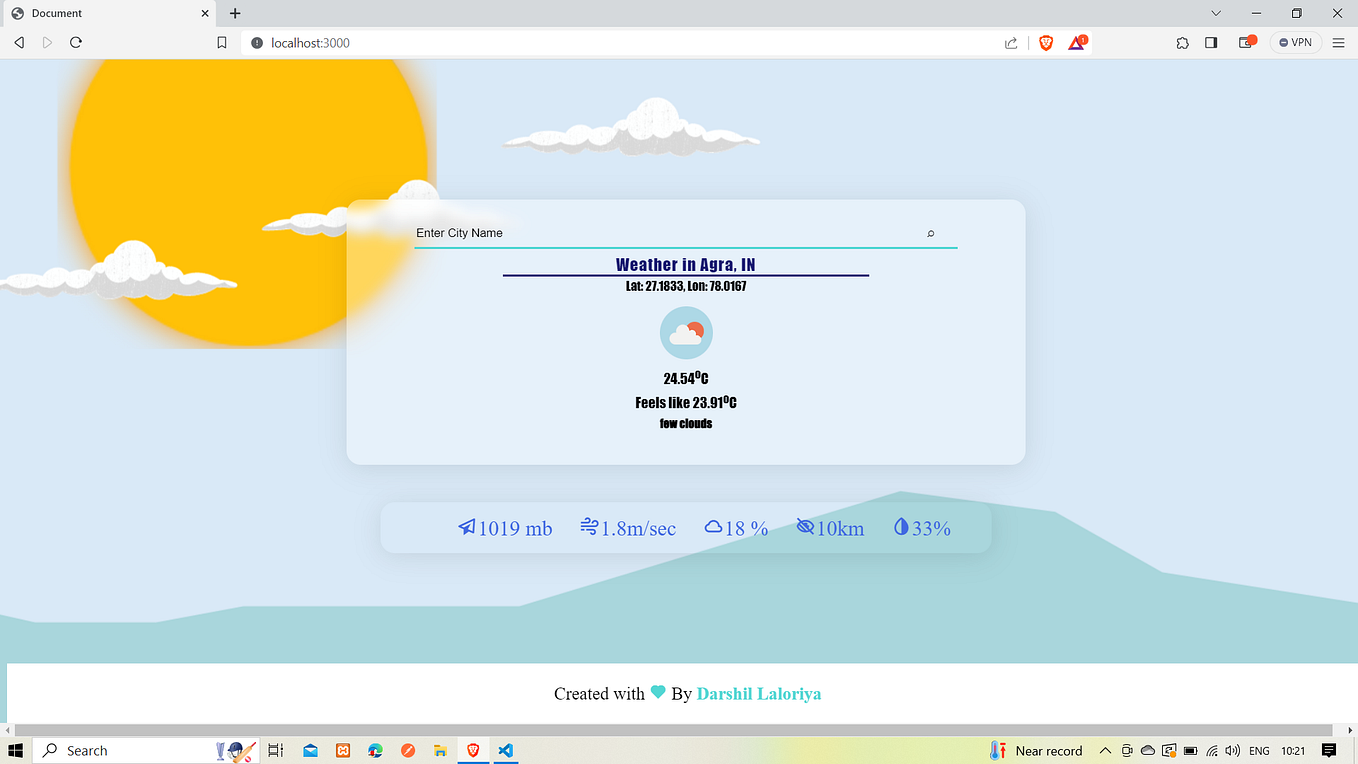
Task: Click the cloud icon beside 18 %
Action: 714,527
